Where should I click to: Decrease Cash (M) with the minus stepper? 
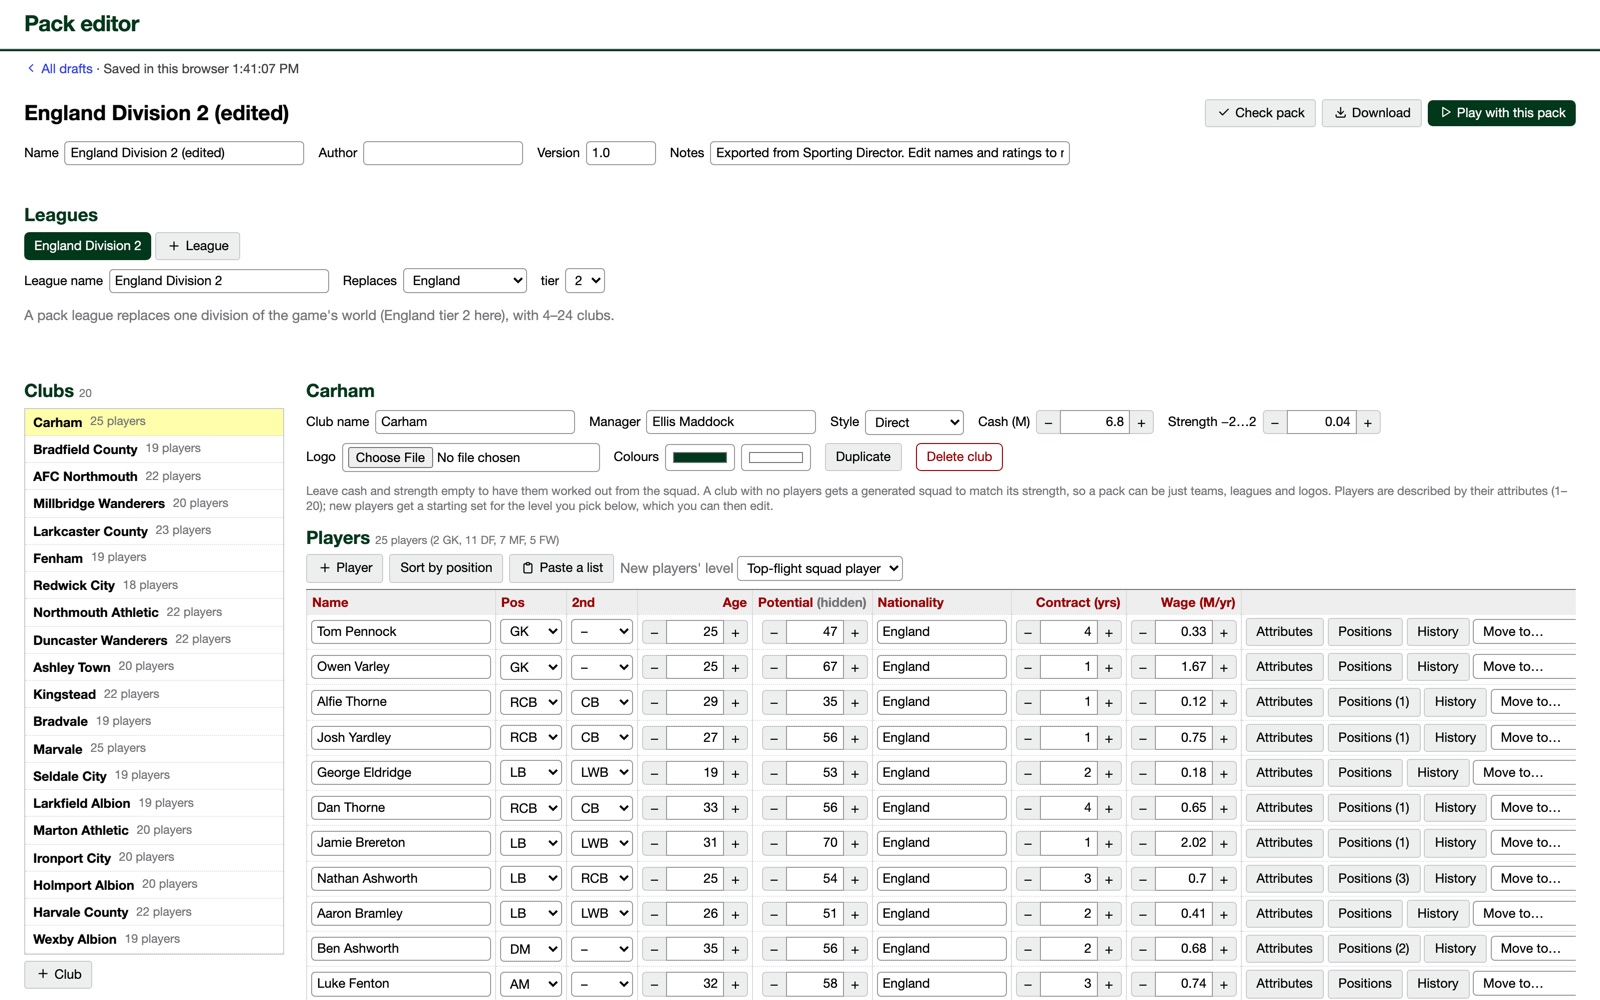(x=1048, y=423)
